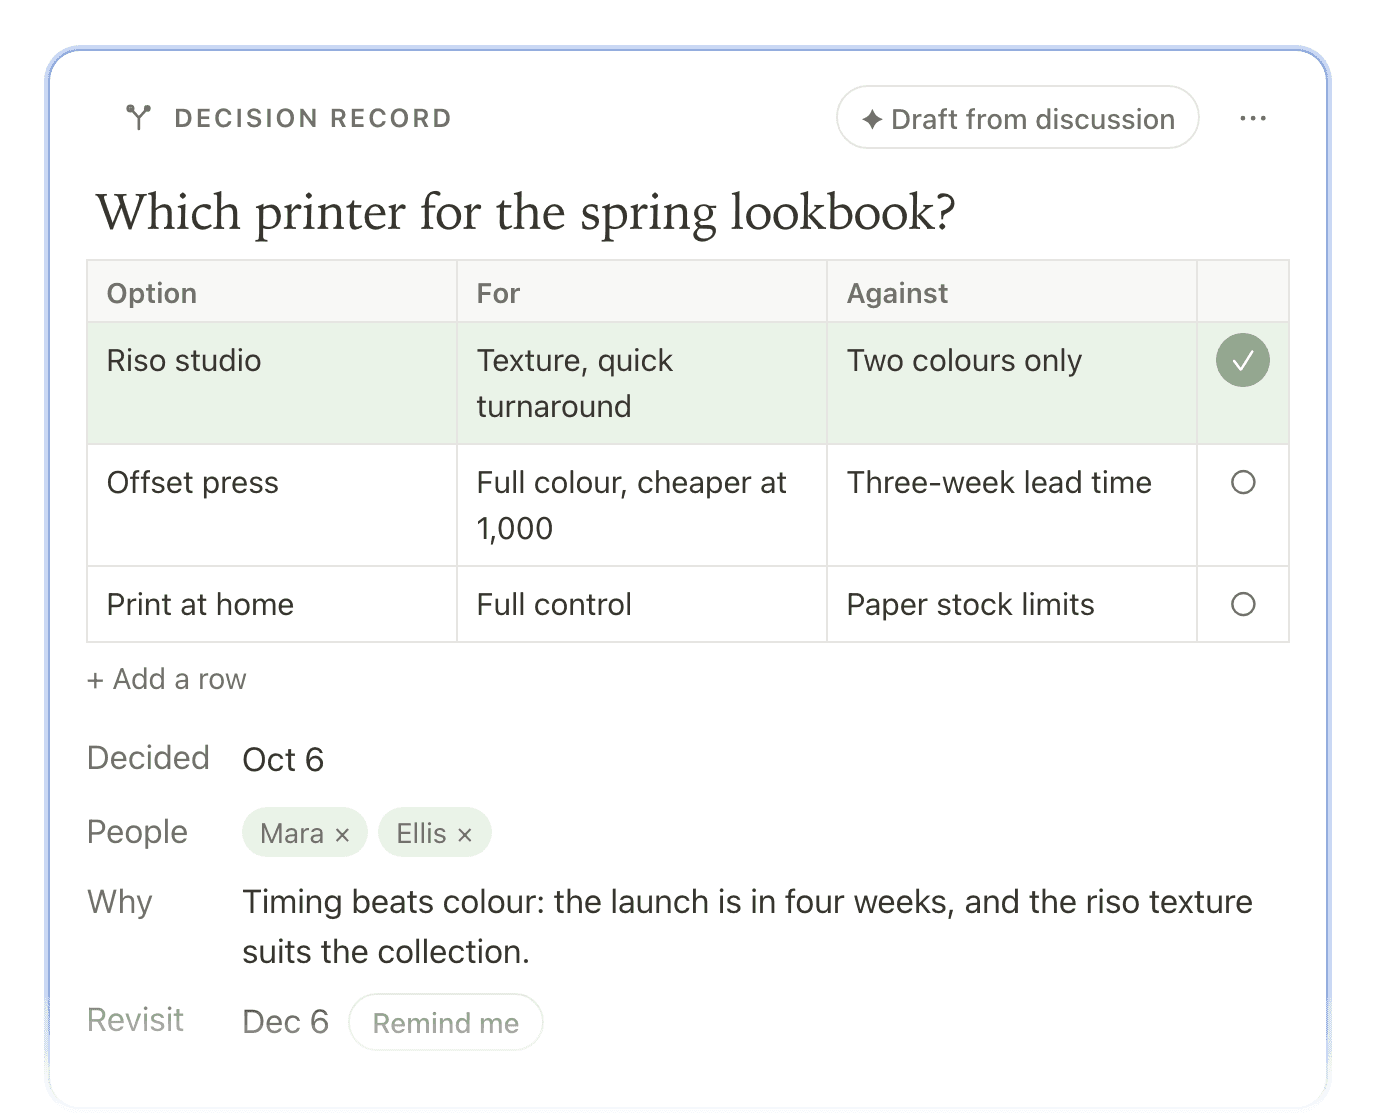Click the Texture, quick turnaround cell
Image resolution: width=1376 pixels, height=1120 pixels.
click(x=642, y=384)
